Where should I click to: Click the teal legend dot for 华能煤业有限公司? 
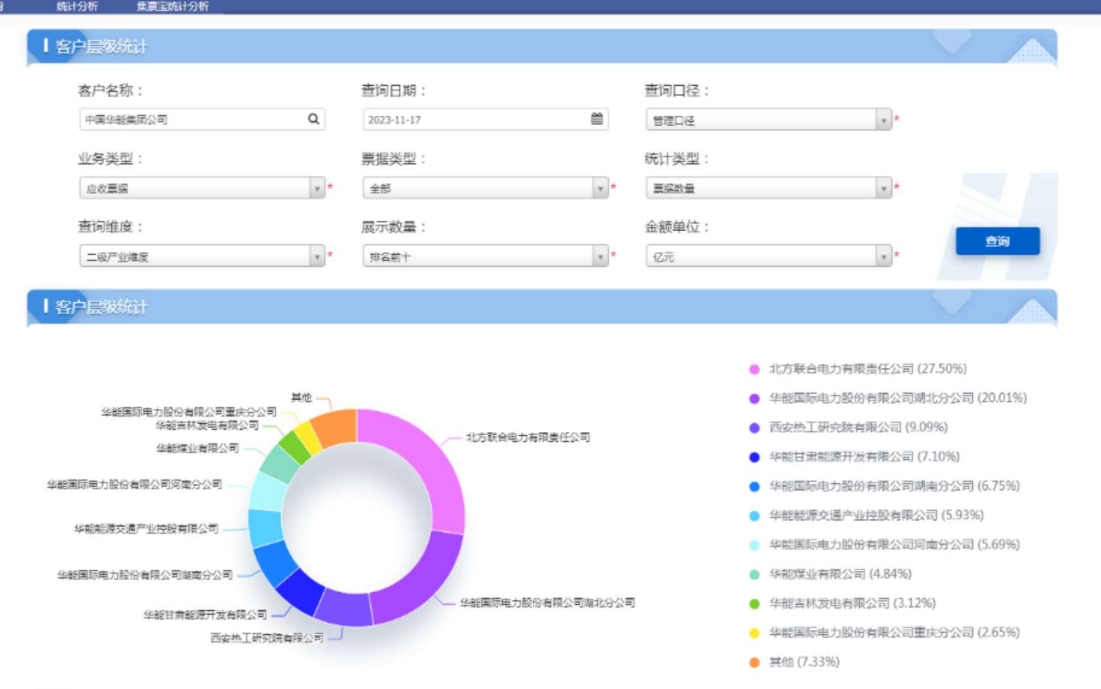pos(755,574)
